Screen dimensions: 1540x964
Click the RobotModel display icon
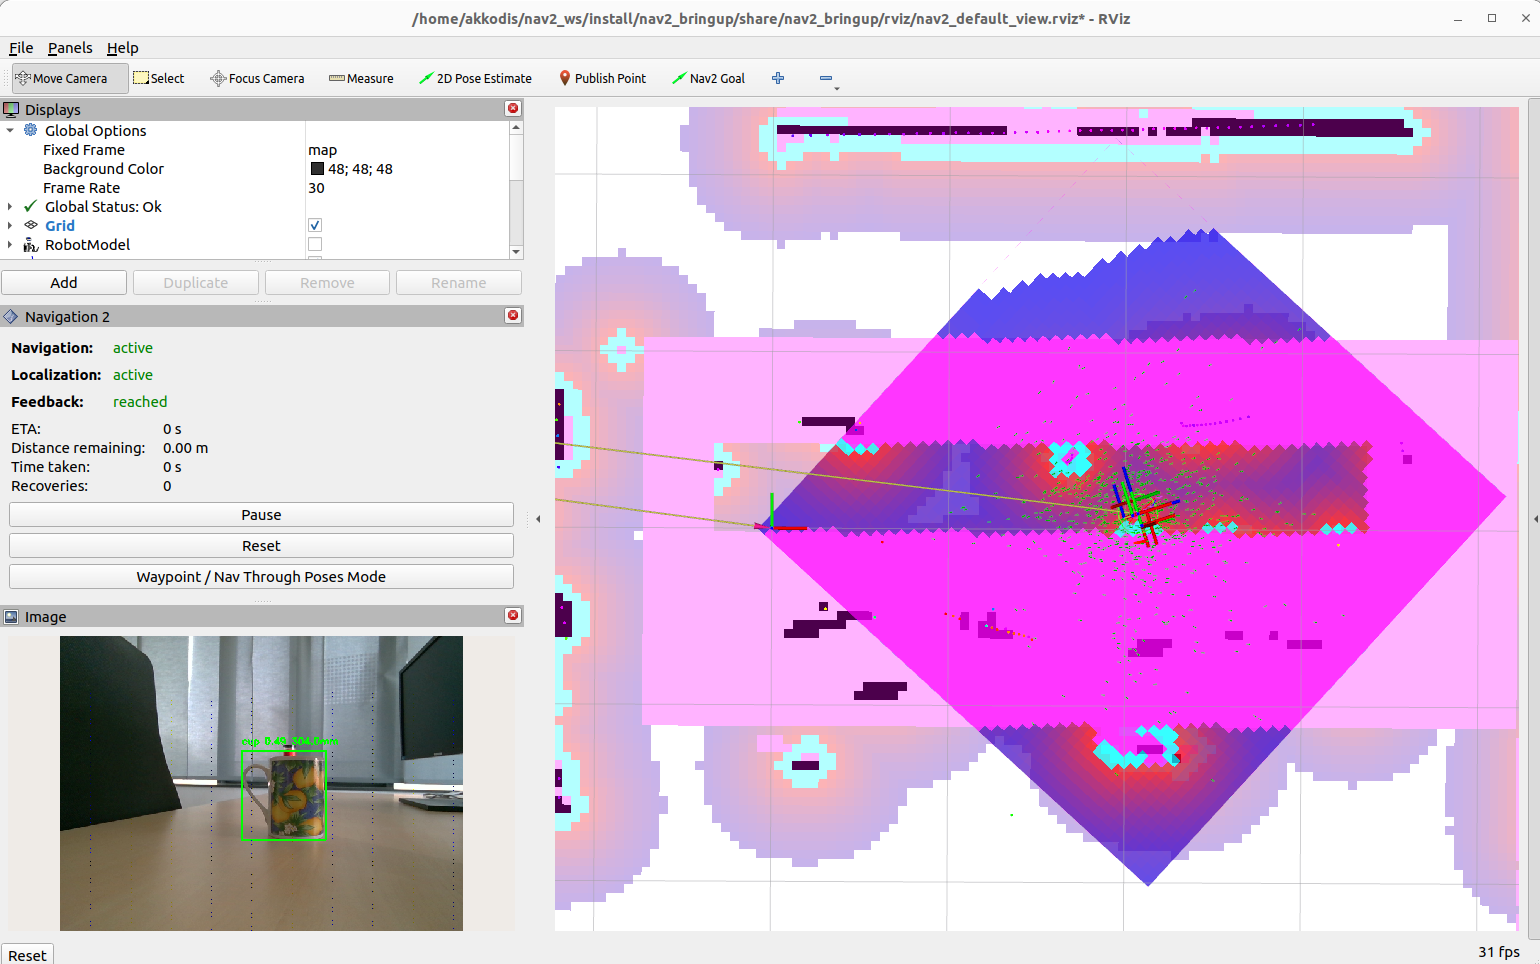click(x=31, y=244)
